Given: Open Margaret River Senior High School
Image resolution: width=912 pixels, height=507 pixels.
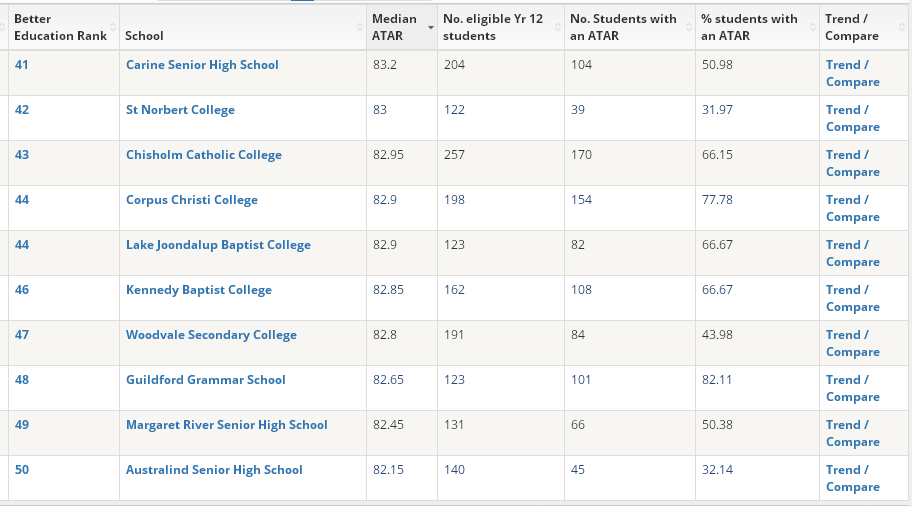Looking at the screenshot, I should coord(227,425).
